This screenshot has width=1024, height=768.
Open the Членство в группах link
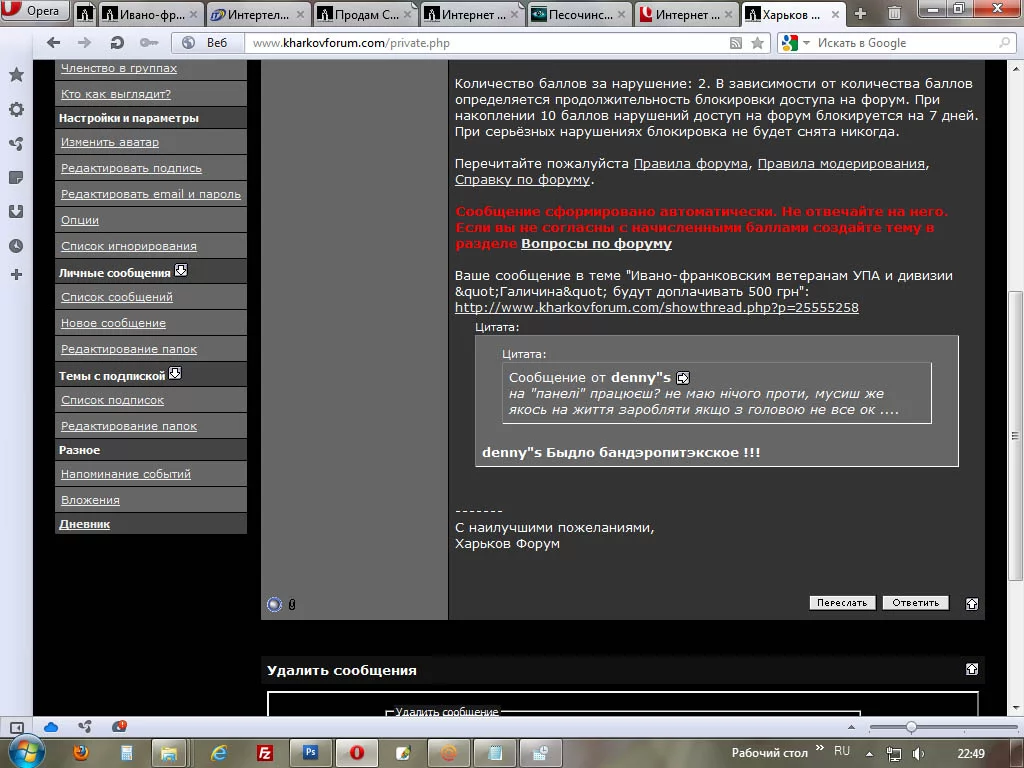119,68
